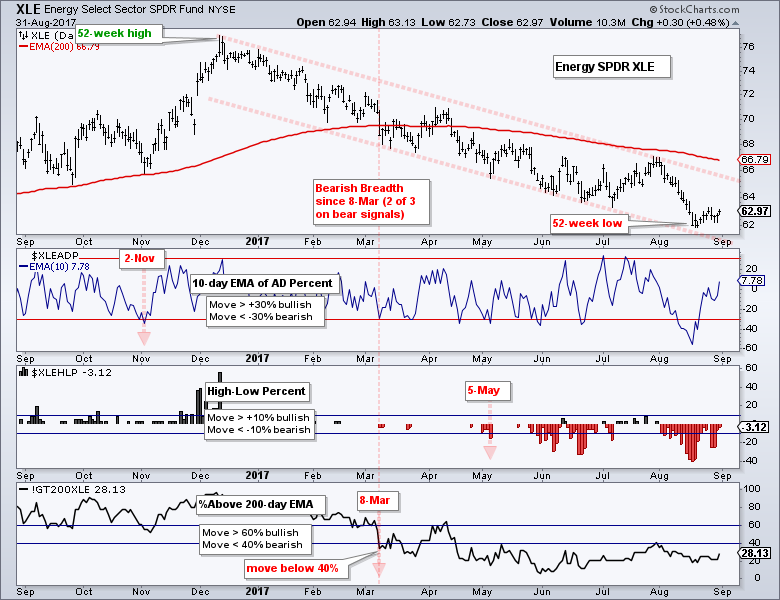Click the 7.78 value tag on AD Percent axis
The width and height of the screenshot is (780, 600).
tap(754, 281)
